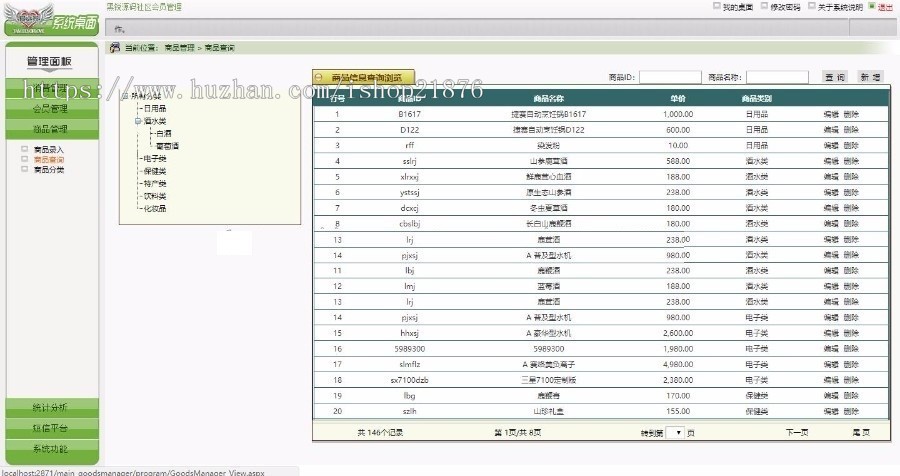Click the red 退出 logout link
Screen dimensions: 900x476
click(x=885, y=7)
